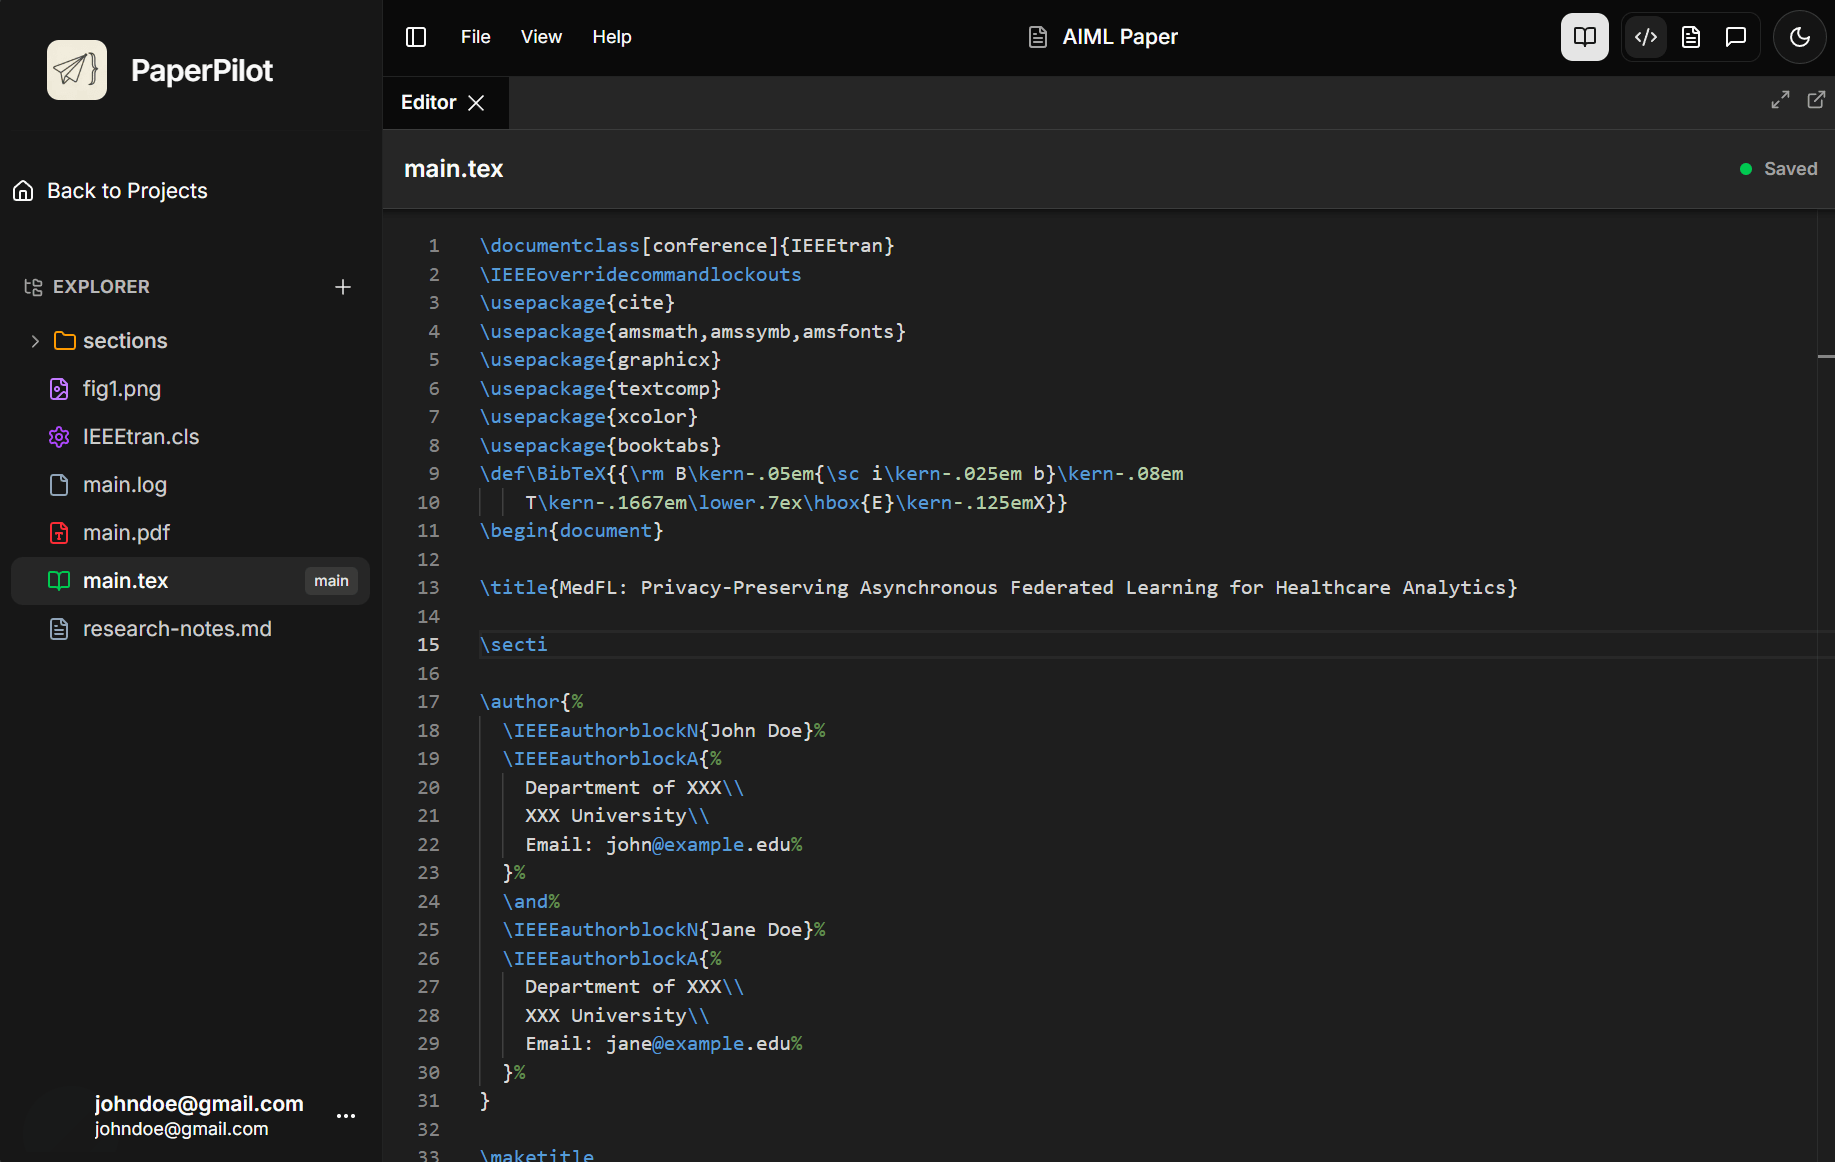Toggle the left sidebar visibility
Image resolution: width=1835 pixels, height=1162 pixels.
coord(415,36)
